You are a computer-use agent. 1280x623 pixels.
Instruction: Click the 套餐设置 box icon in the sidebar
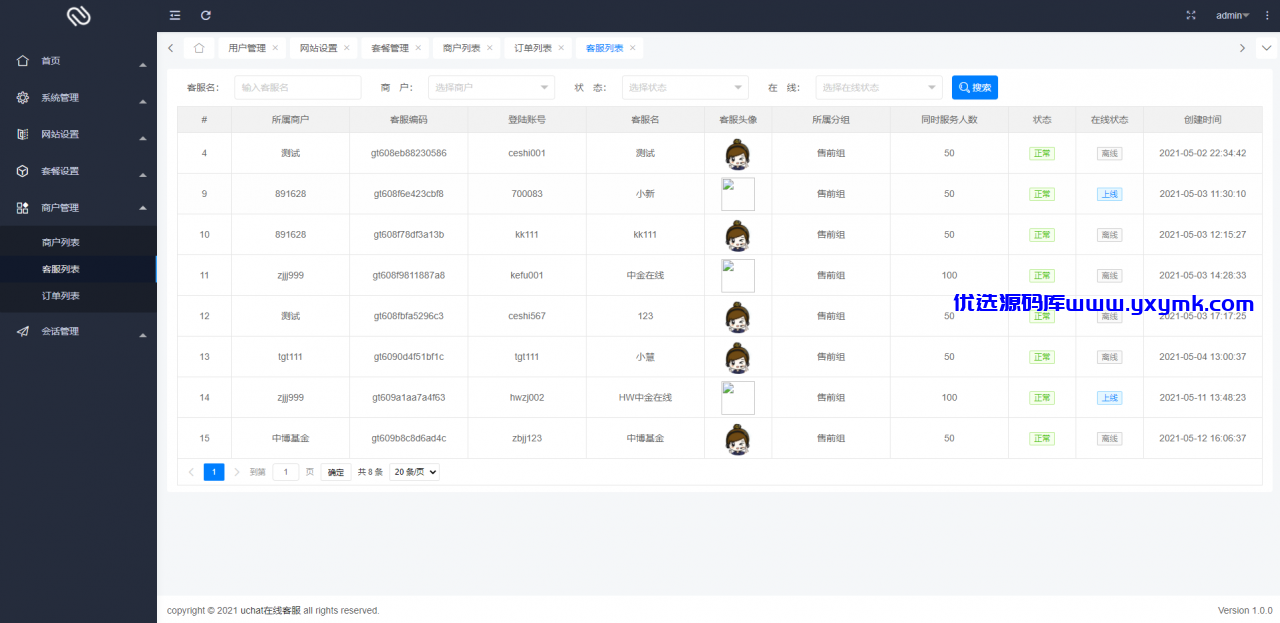[22, 171]
